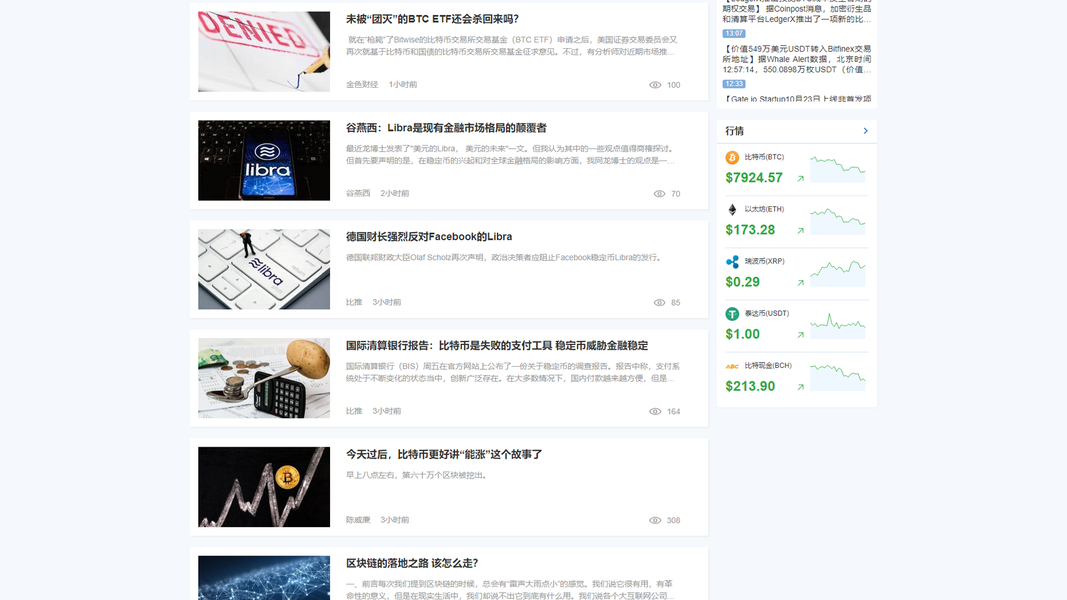Open the blue network mesh thumbnail
The height and width of the screenshot is (600, 1067).
(264, 578)
